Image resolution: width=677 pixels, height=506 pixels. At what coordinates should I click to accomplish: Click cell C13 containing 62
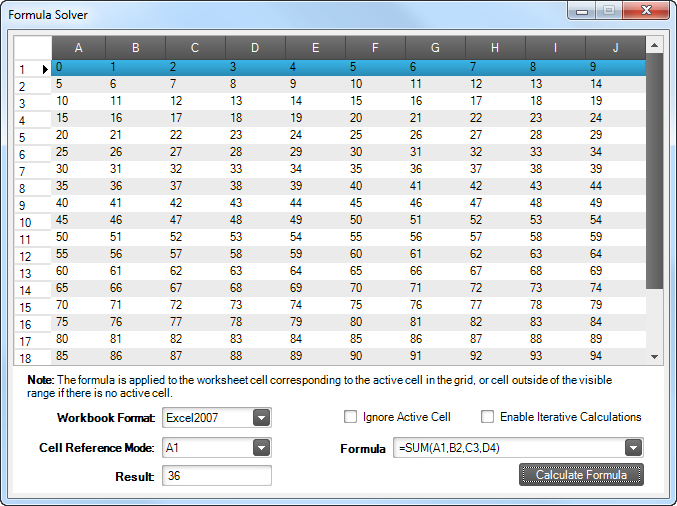[195, 271]
